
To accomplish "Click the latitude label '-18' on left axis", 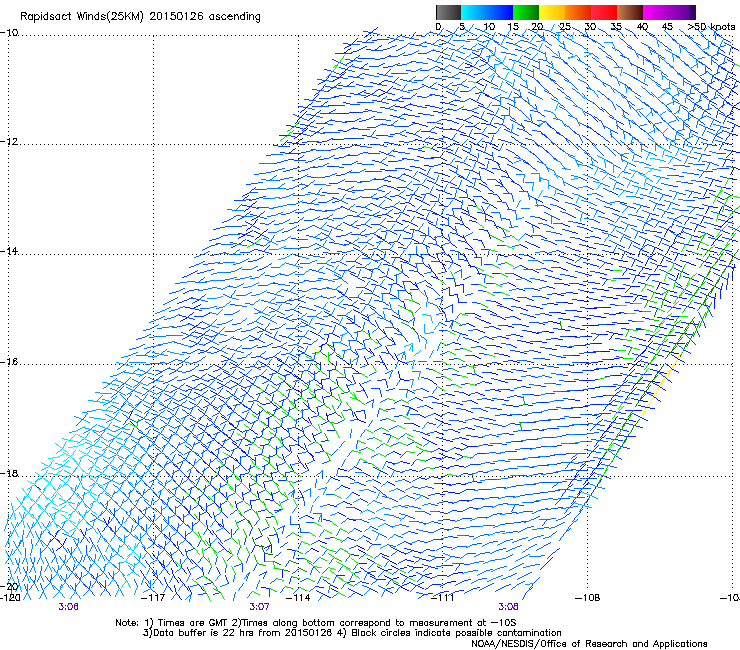I will point(9,473).
